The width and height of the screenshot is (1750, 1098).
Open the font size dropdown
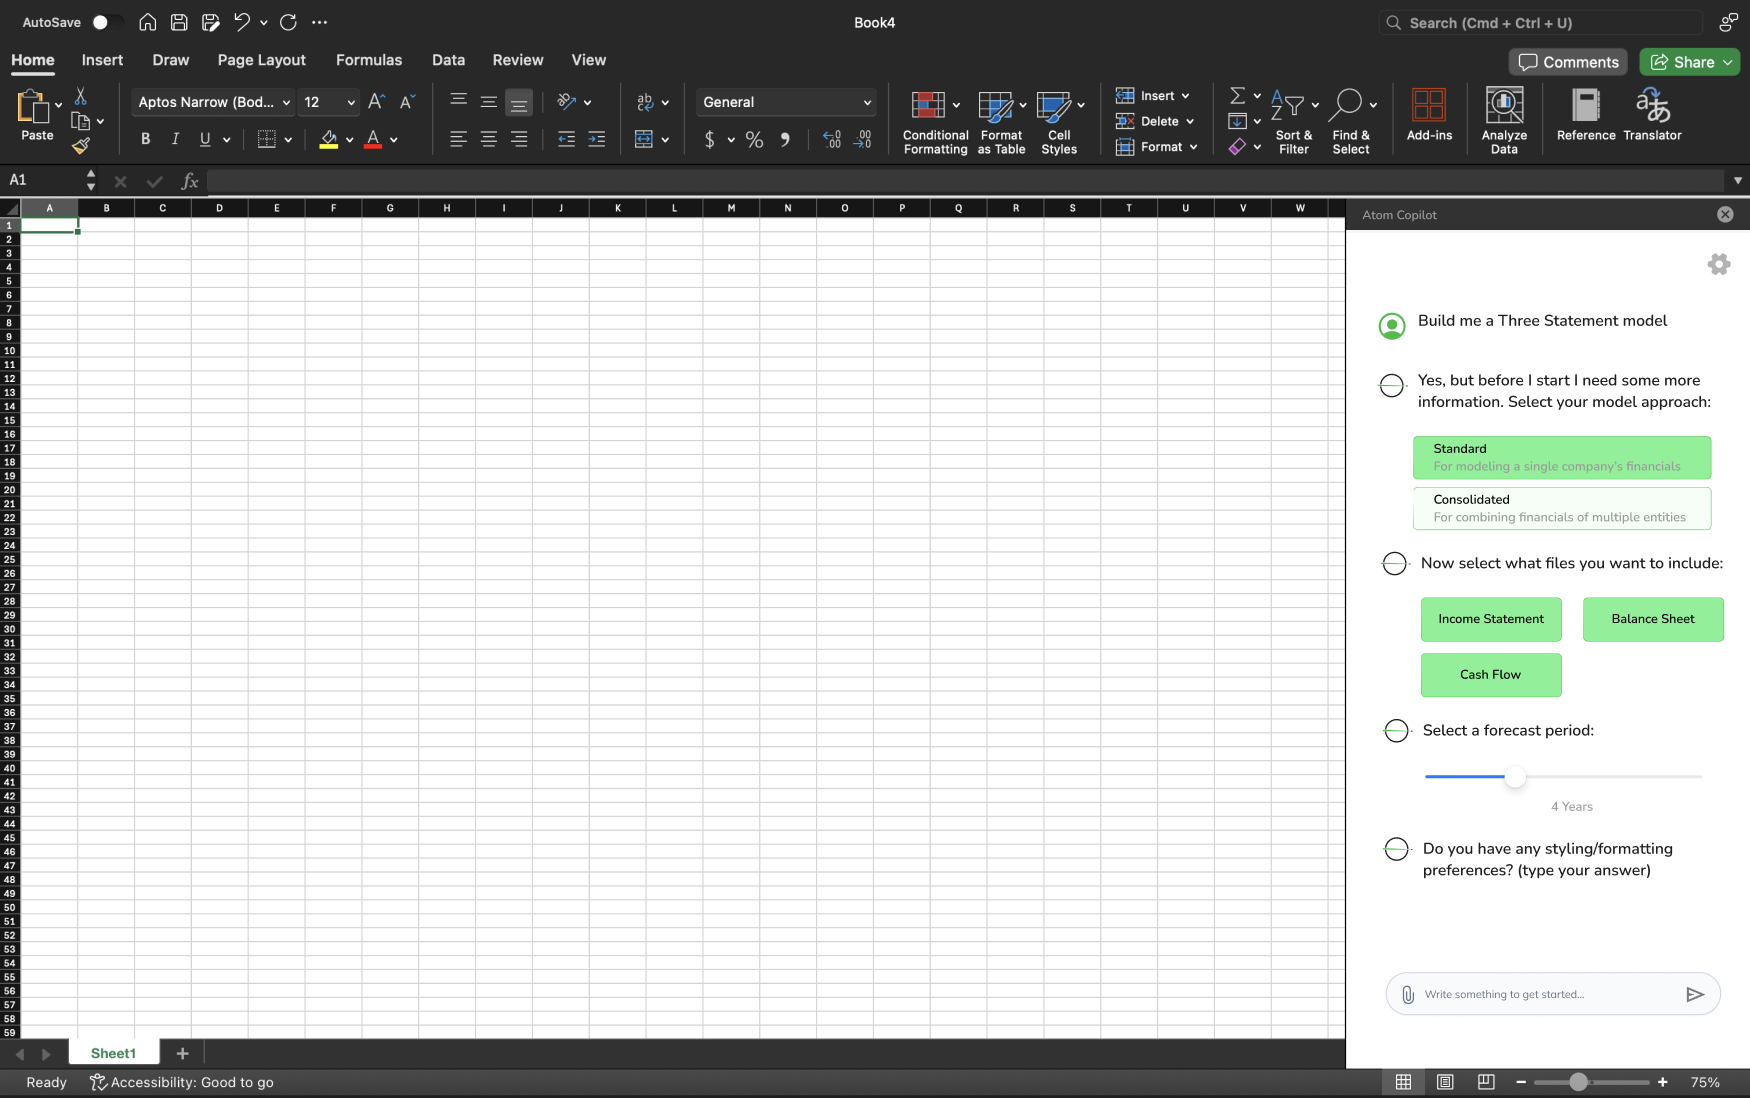pyautogui.click(x=351, y=102)
